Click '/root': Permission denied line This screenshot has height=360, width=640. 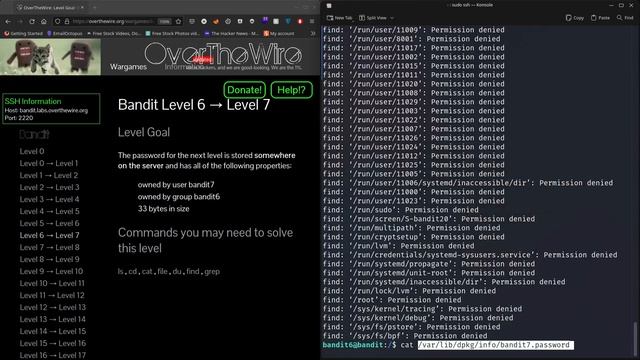(x=392, y=300)
